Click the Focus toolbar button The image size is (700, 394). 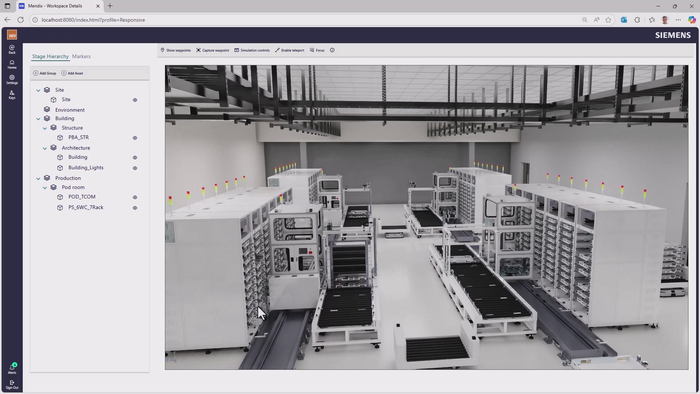pos(317,50)
